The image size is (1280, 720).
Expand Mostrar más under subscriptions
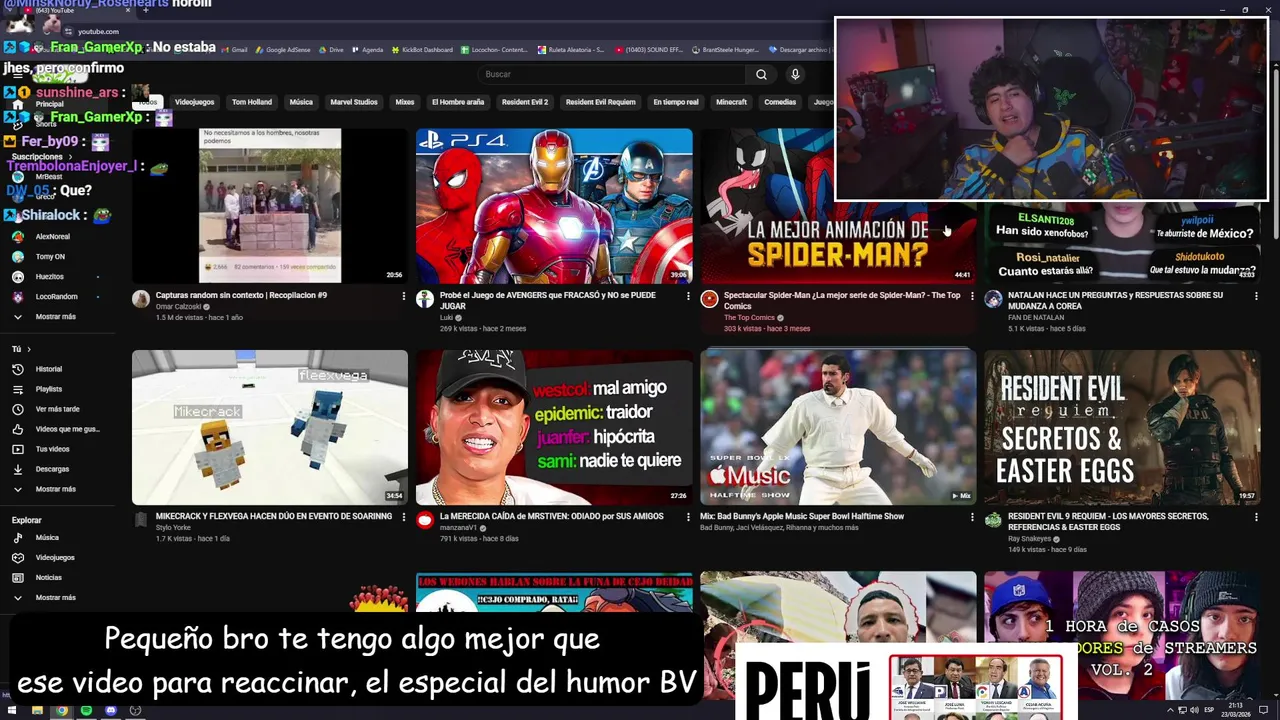(55, 317)
